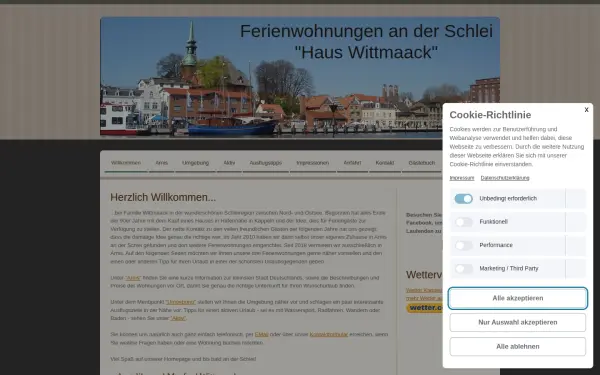
Task: Go to the Willkommen navigation tab
Action: pos(126,163)
